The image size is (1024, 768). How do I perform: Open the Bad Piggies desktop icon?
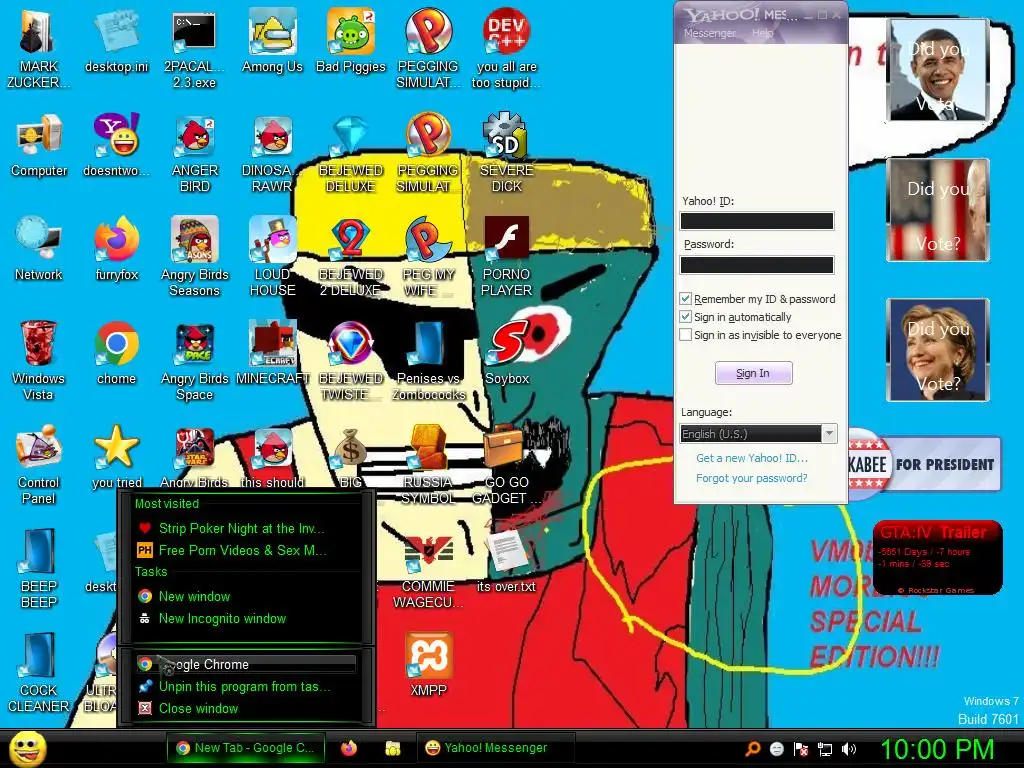[x=351, y=40]
